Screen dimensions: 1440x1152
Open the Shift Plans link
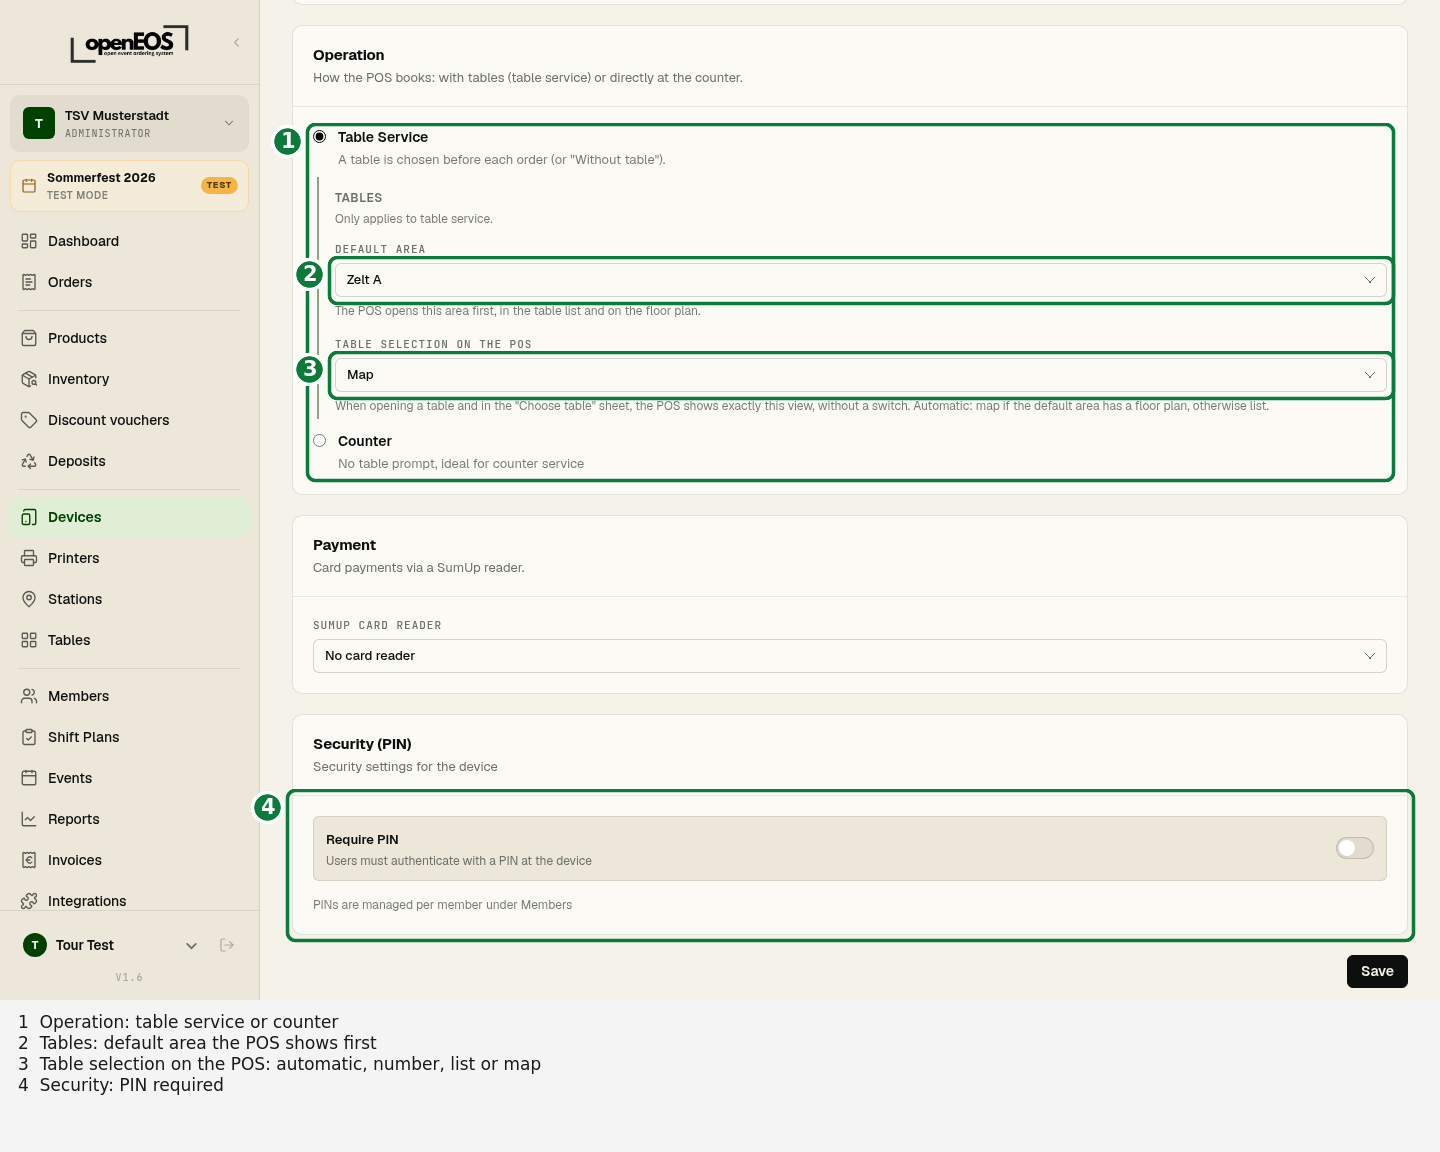tap(130, 737)
